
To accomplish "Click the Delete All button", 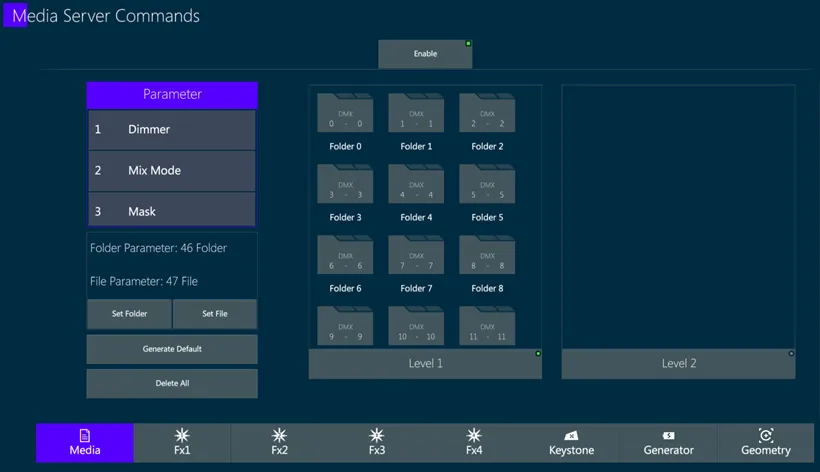I will click(x=172, y=383).
